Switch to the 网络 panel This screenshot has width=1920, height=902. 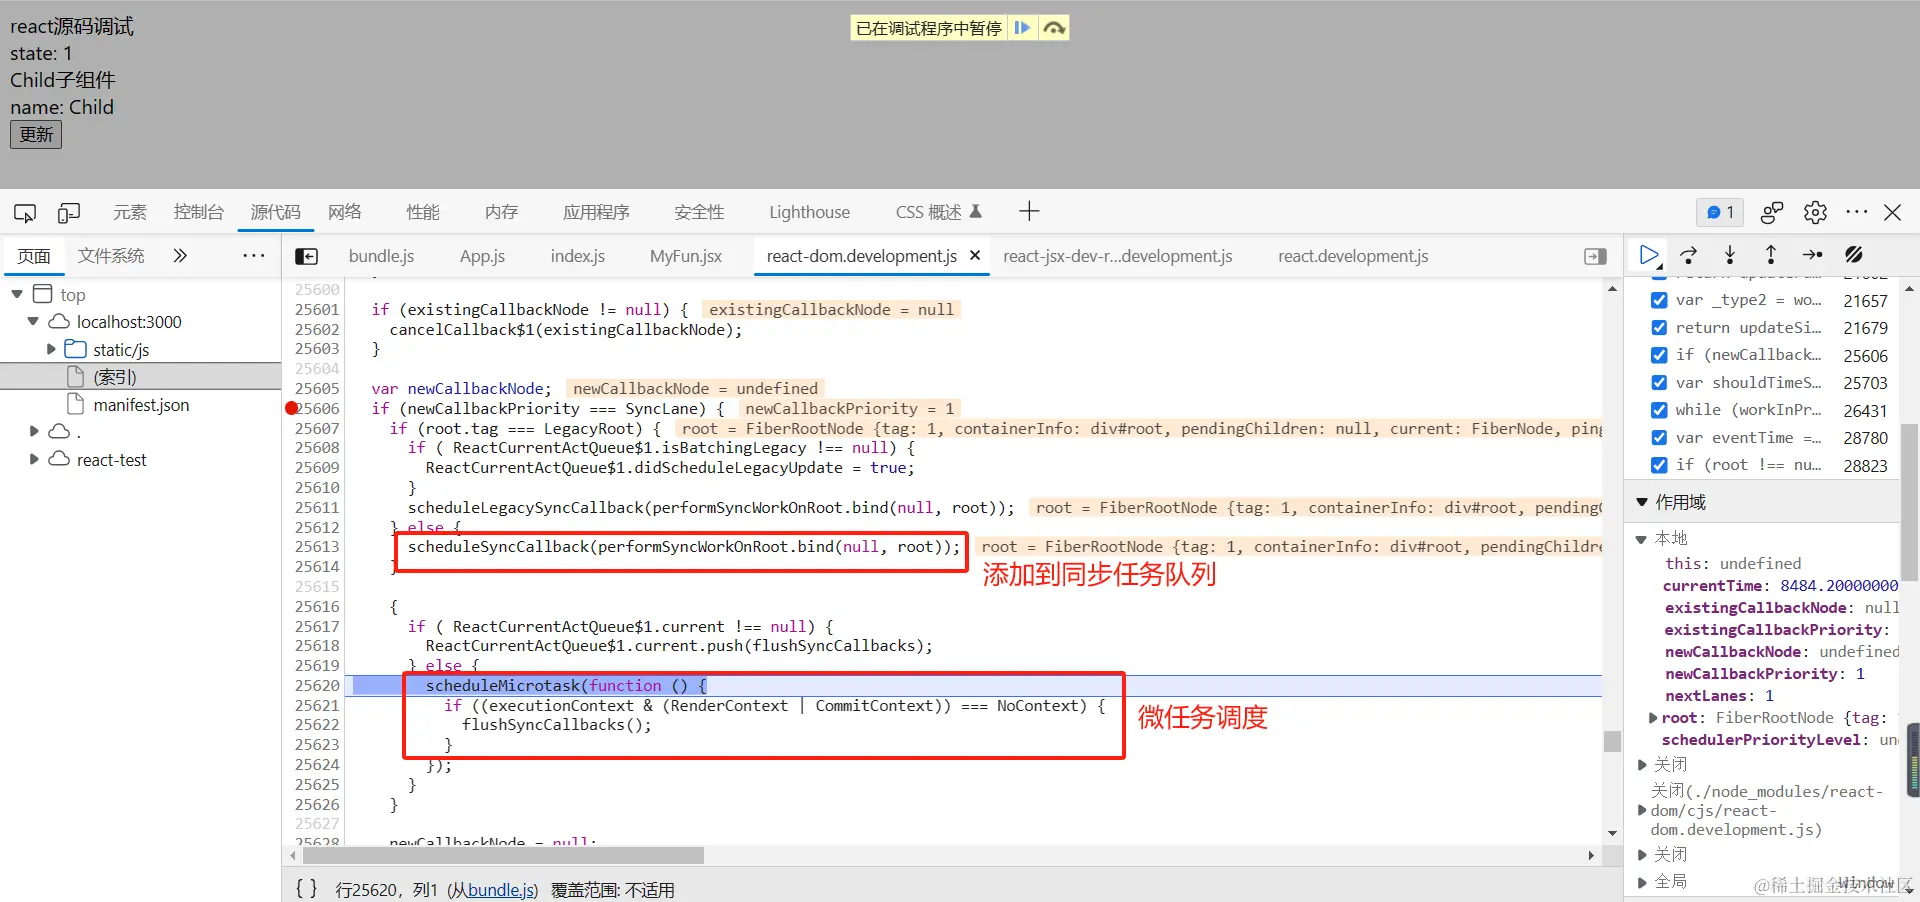(x=344, y=212)
